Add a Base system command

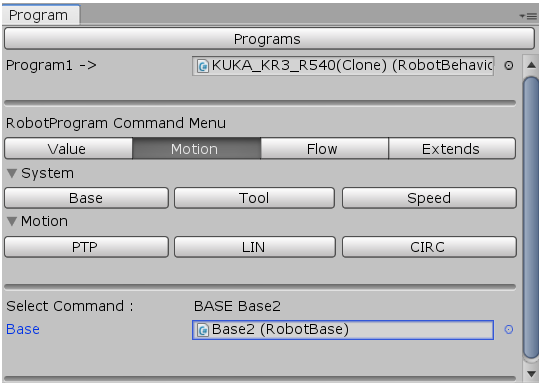tap(86, 198)
